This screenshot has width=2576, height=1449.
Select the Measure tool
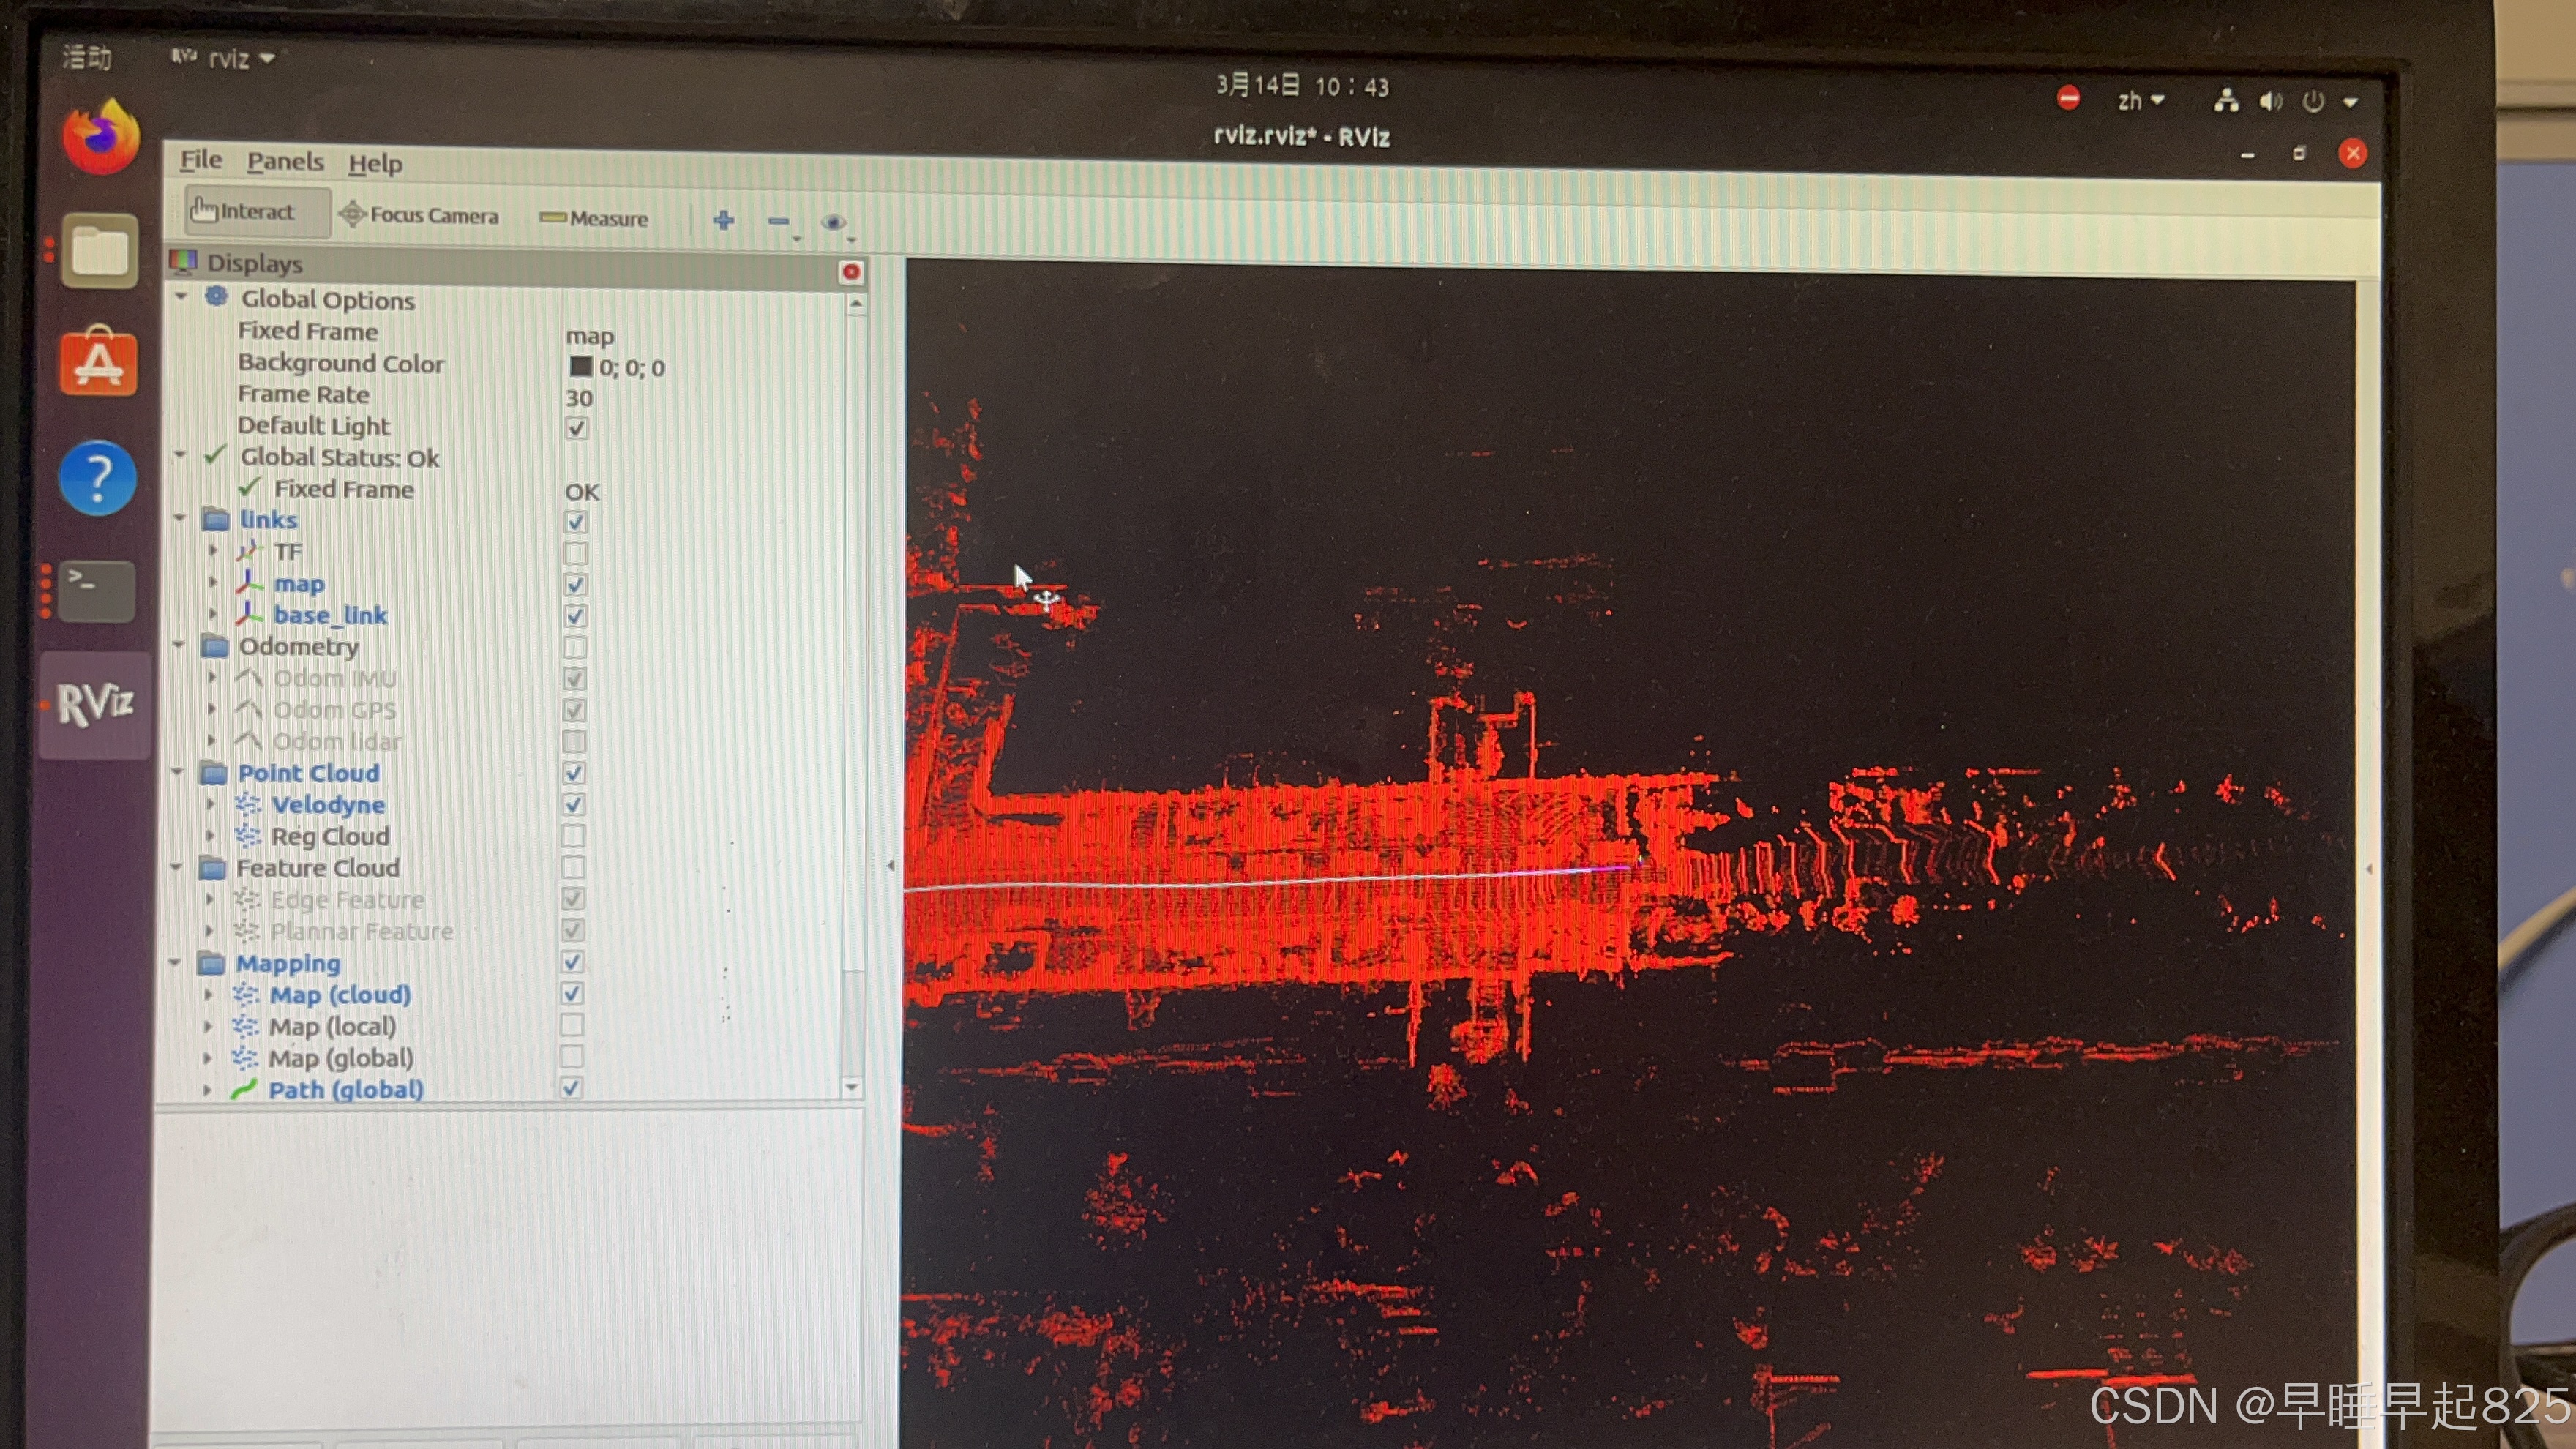pos(594,218)
